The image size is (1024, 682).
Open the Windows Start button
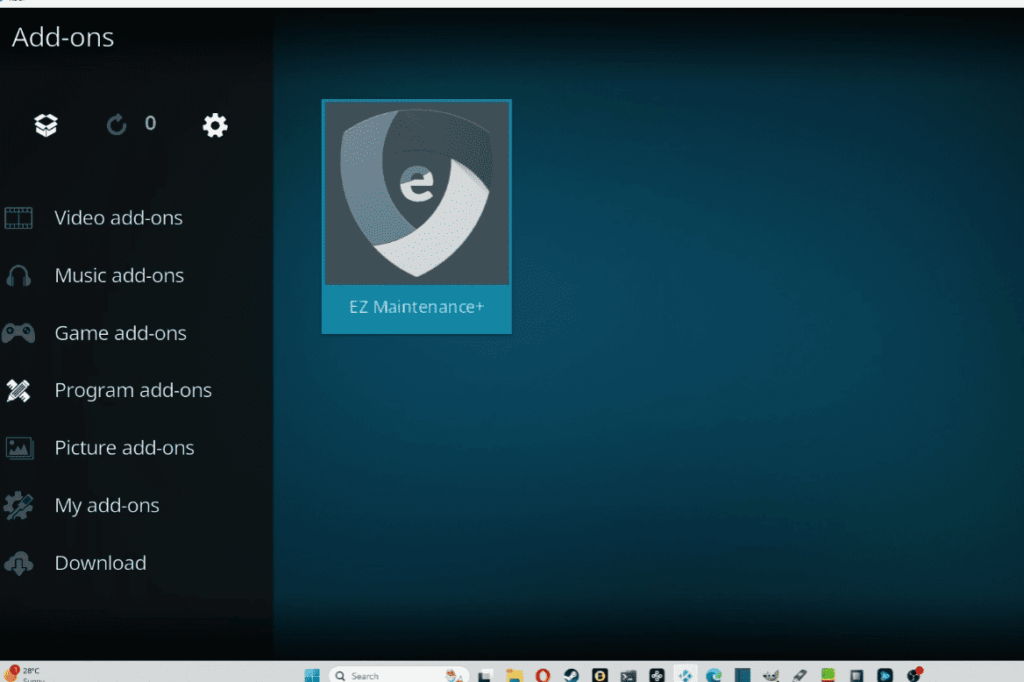click(312, 675)
